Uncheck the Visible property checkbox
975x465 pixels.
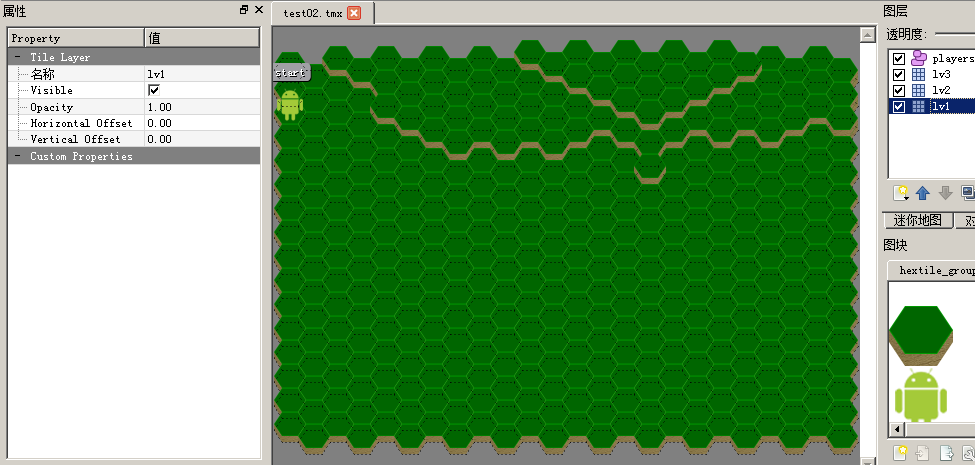[x=154, y=90]
